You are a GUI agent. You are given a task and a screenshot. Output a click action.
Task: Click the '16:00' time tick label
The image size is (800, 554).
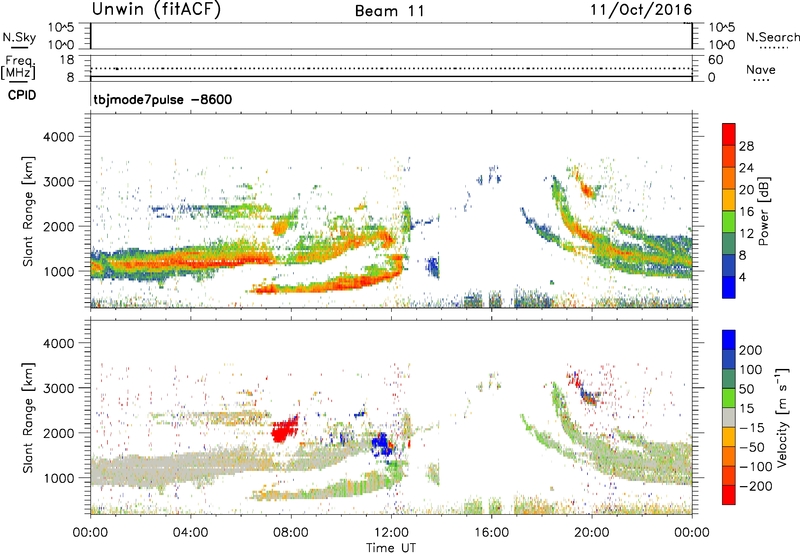[491, 533]
